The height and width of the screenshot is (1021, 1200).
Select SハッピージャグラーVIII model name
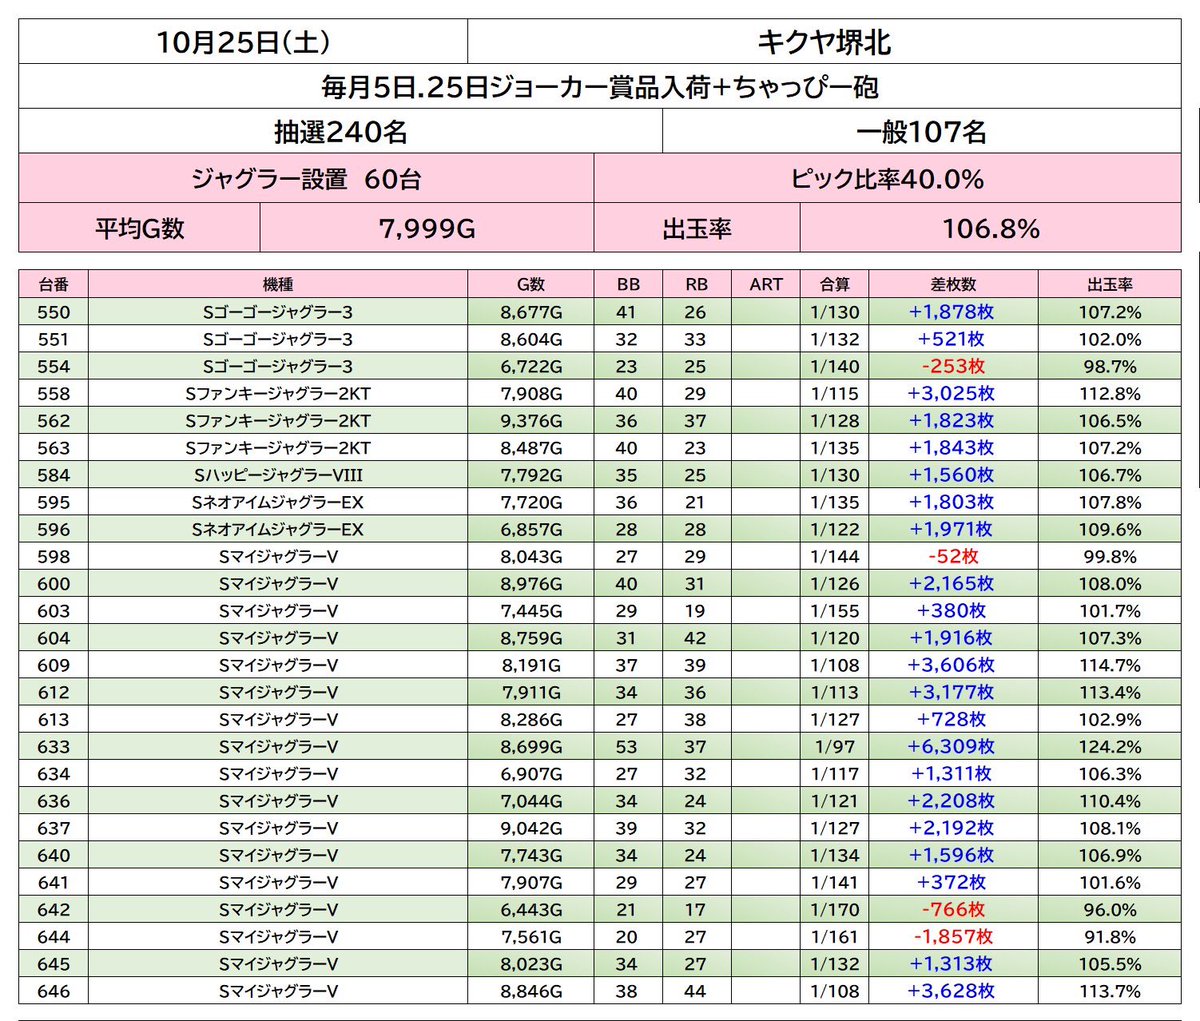pyautogui.click(x=278, y=475)
